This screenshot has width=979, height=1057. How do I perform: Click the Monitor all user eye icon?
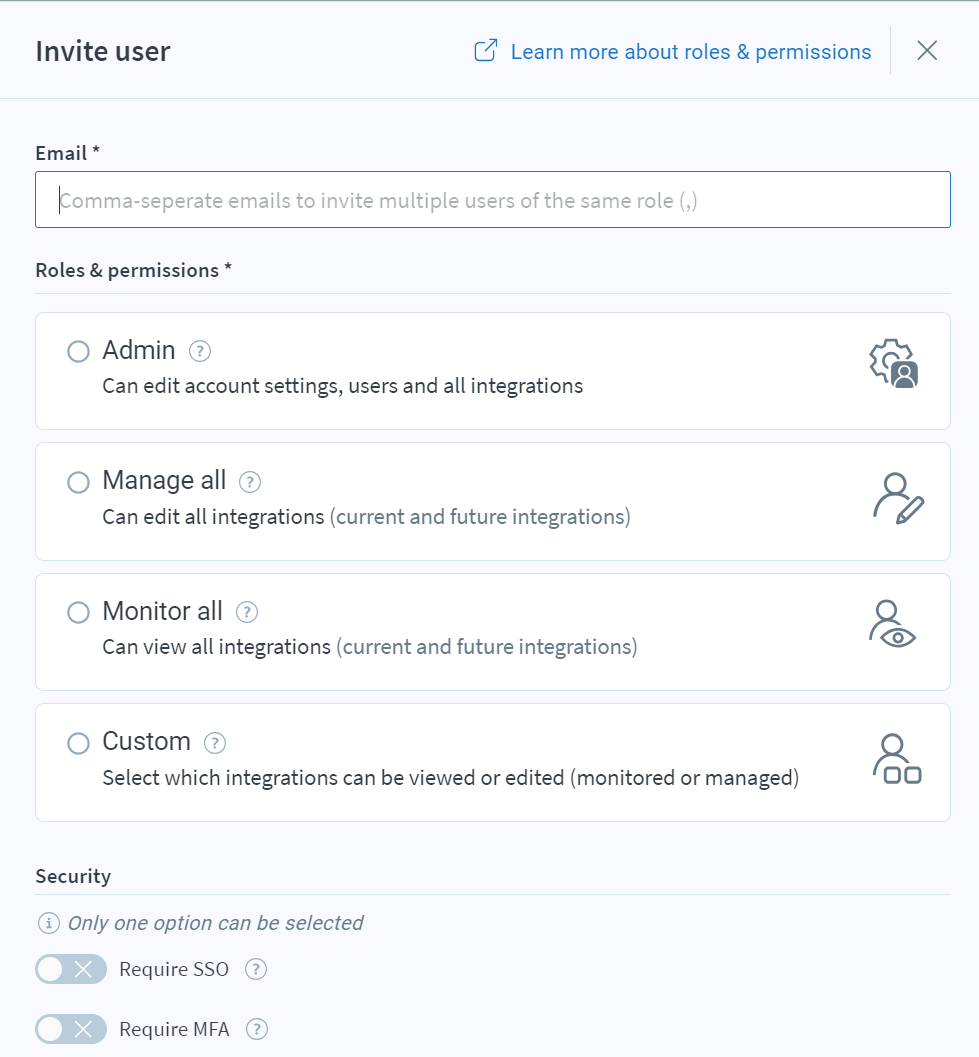[892, 624]
